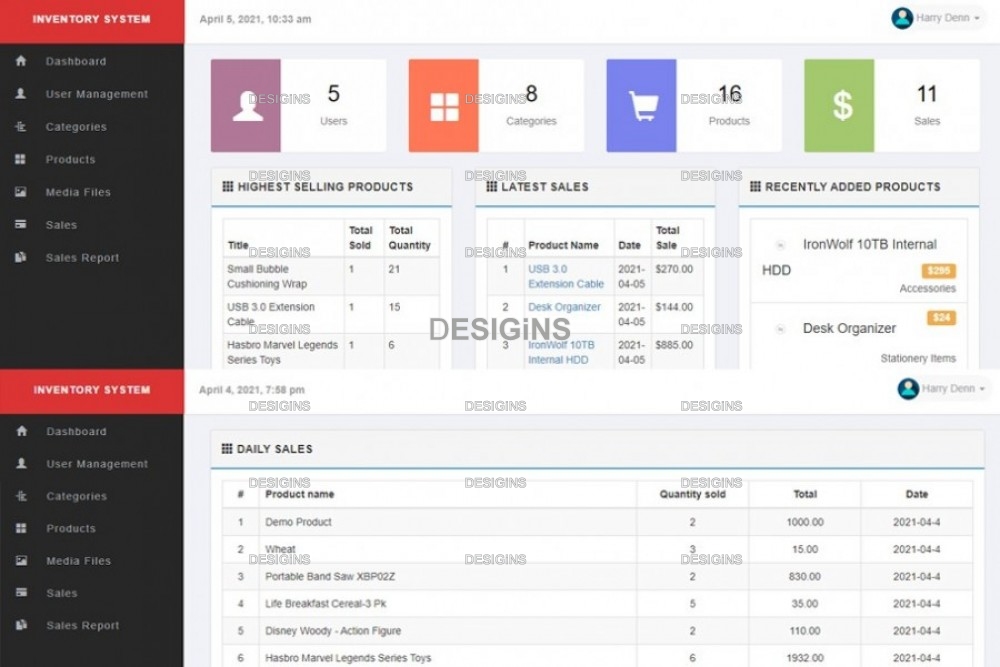This screenshot has height=667, width=1000.
Task: Select User Management from the sidebar menu
Action: pyautogui.click(x=95, y=94)
